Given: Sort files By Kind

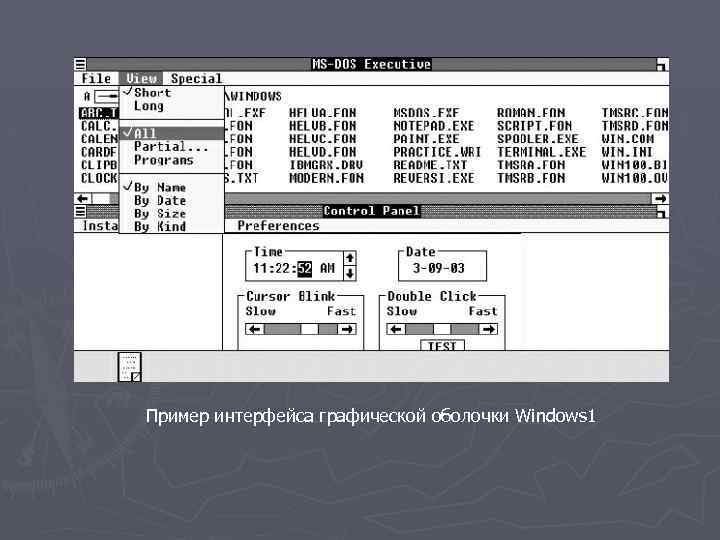Looking at the screenshot, I should [172, 226].
